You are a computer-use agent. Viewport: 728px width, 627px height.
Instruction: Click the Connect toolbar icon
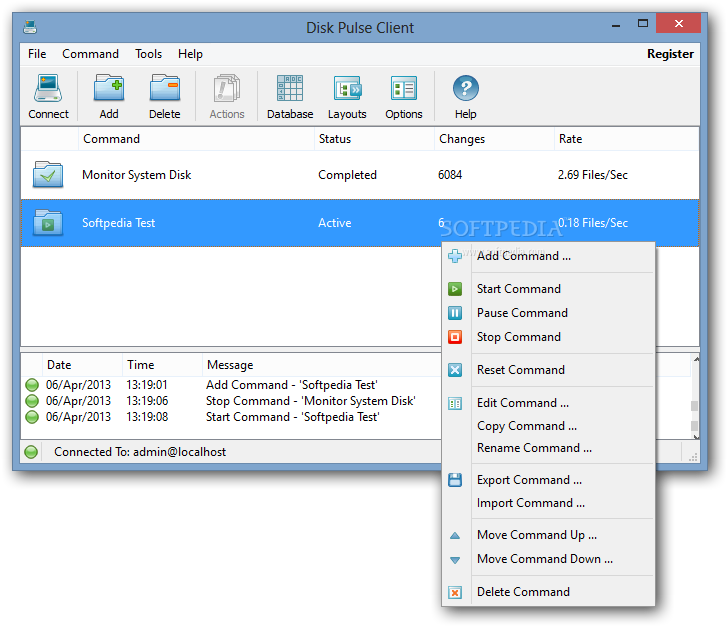pyautogui.click(x=48, y=88)
